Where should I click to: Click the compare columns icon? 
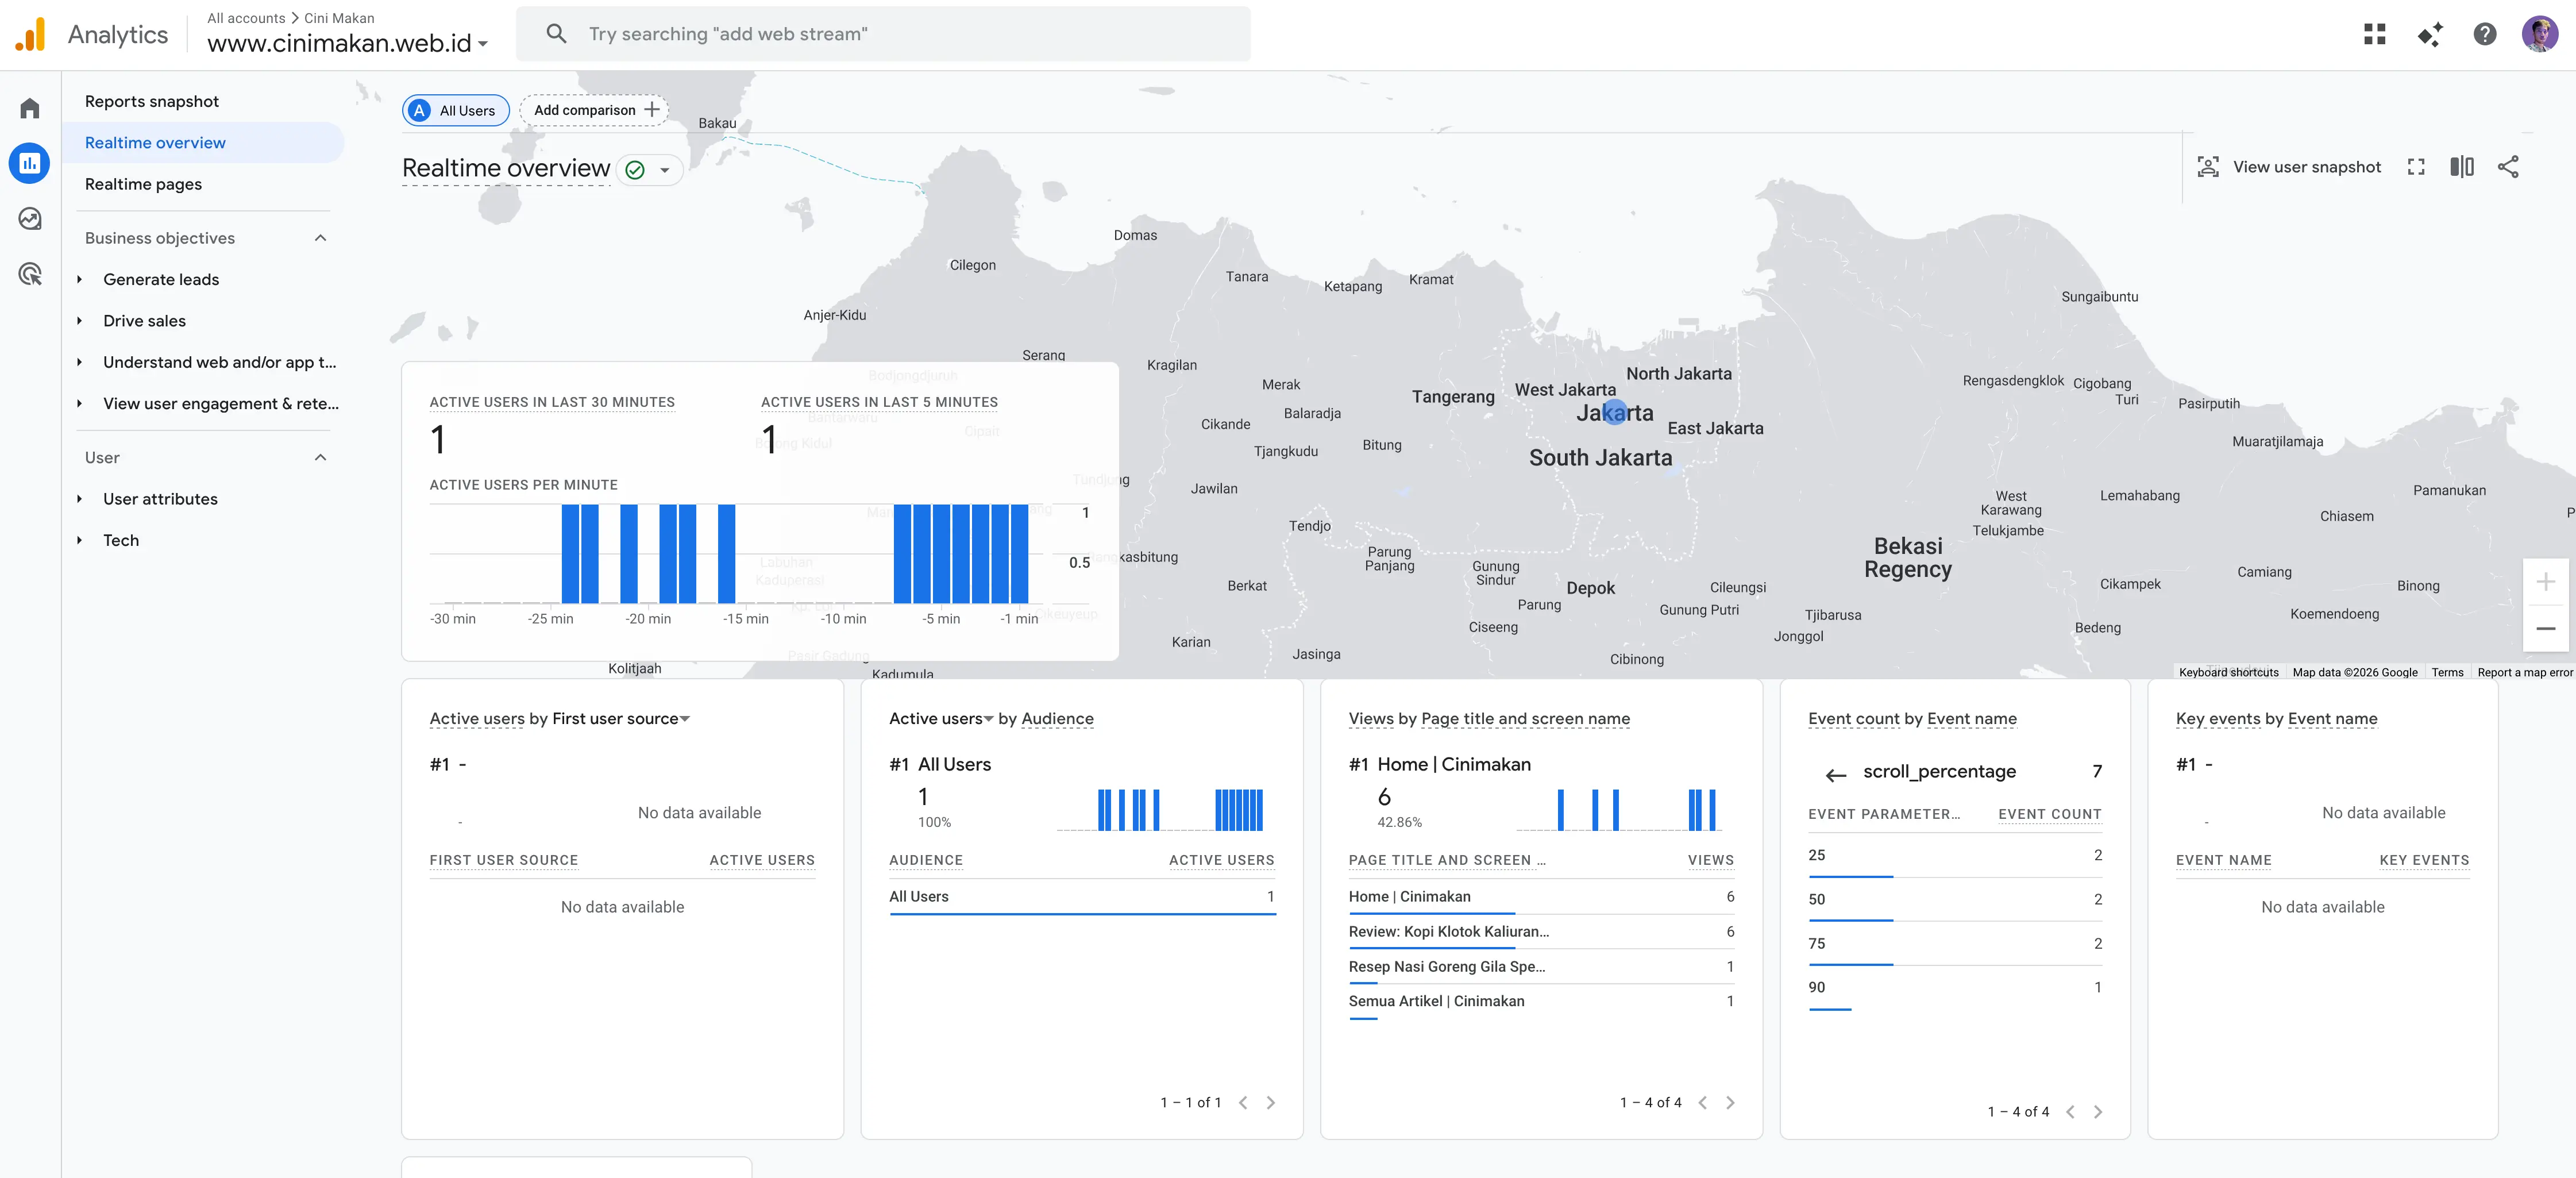(2462, 167)
